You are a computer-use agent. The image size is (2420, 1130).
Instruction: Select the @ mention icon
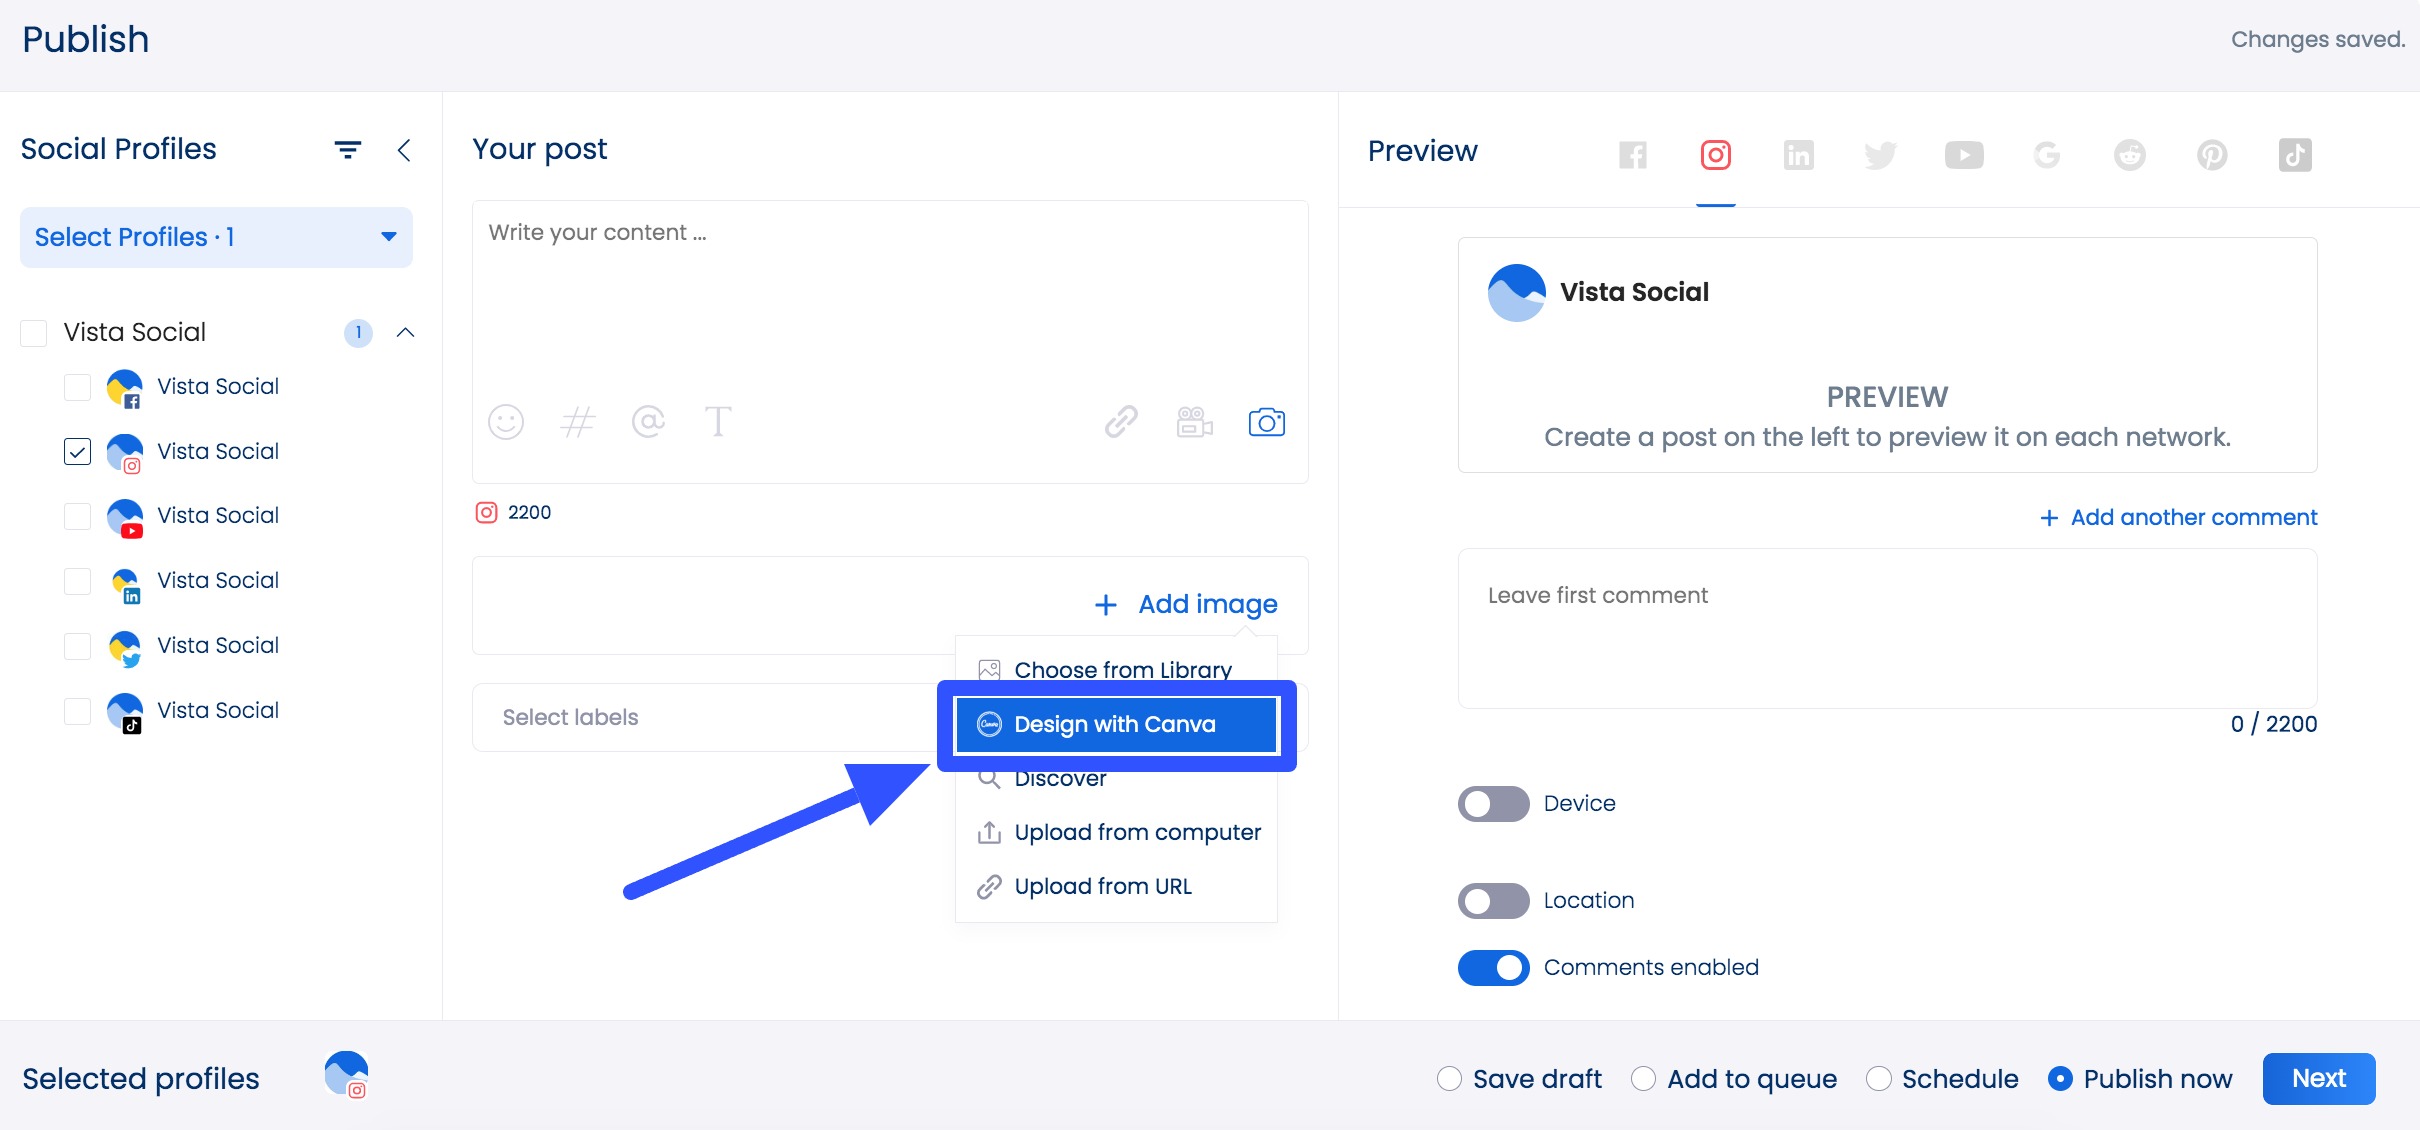649,421
